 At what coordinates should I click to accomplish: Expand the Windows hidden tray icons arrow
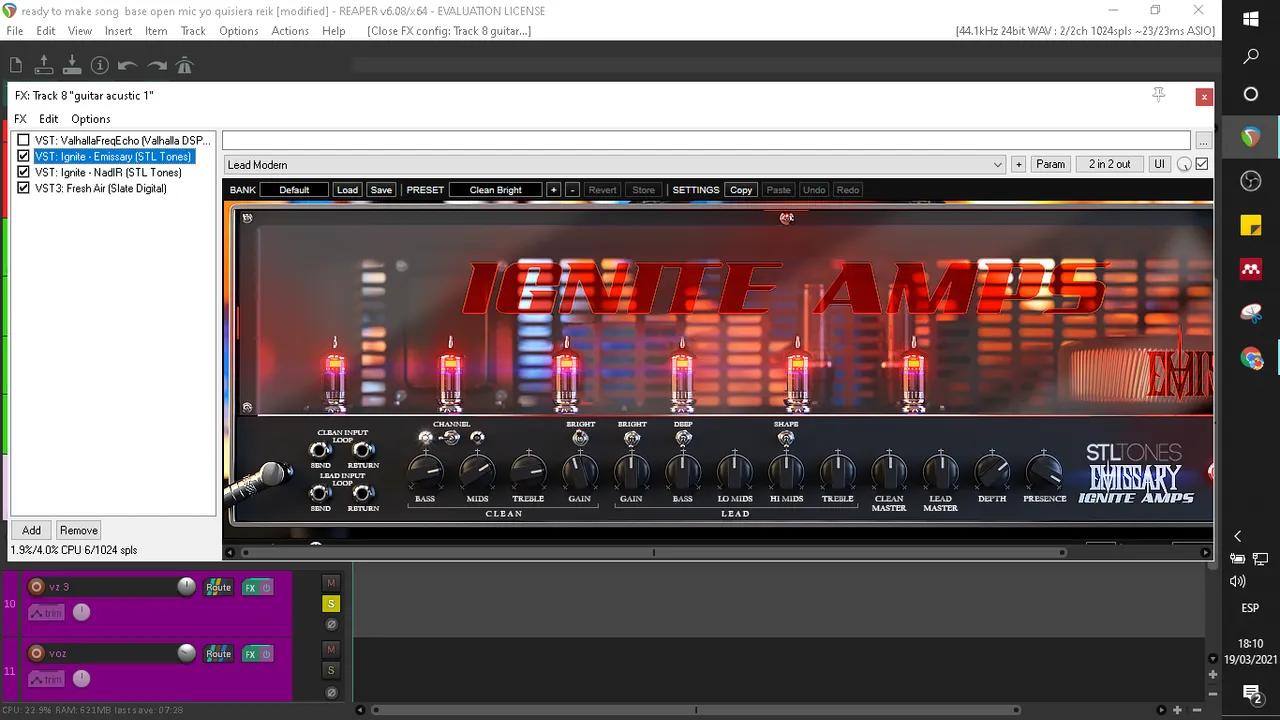pos(1238,536)
